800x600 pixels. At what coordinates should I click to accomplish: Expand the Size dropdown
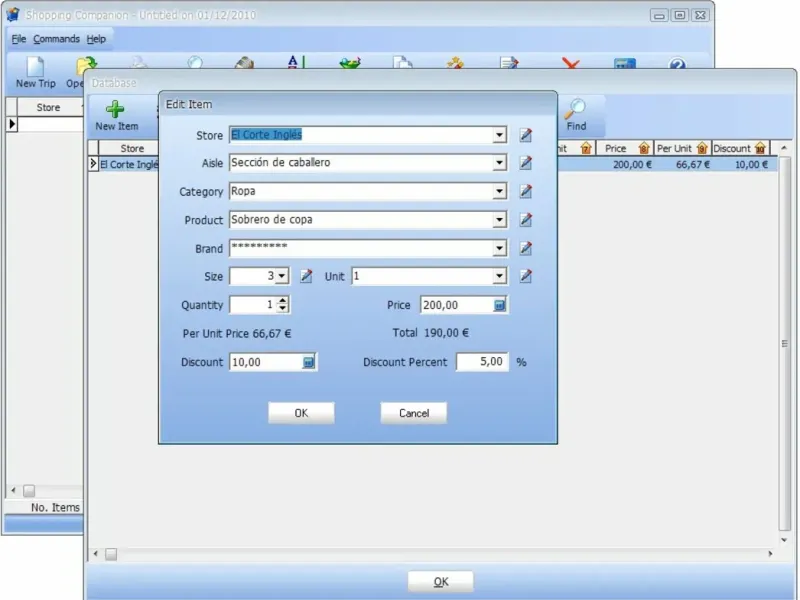(x=282, y=277)
